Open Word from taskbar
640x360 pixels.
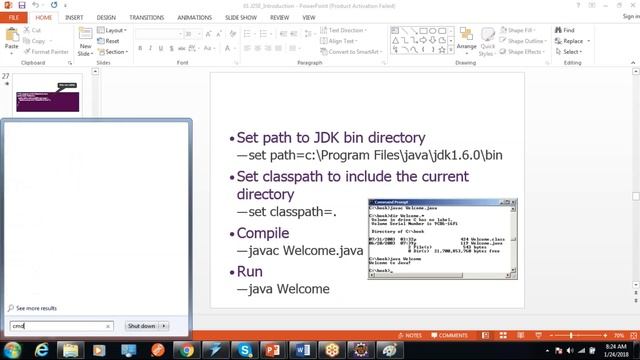point(303,350)
